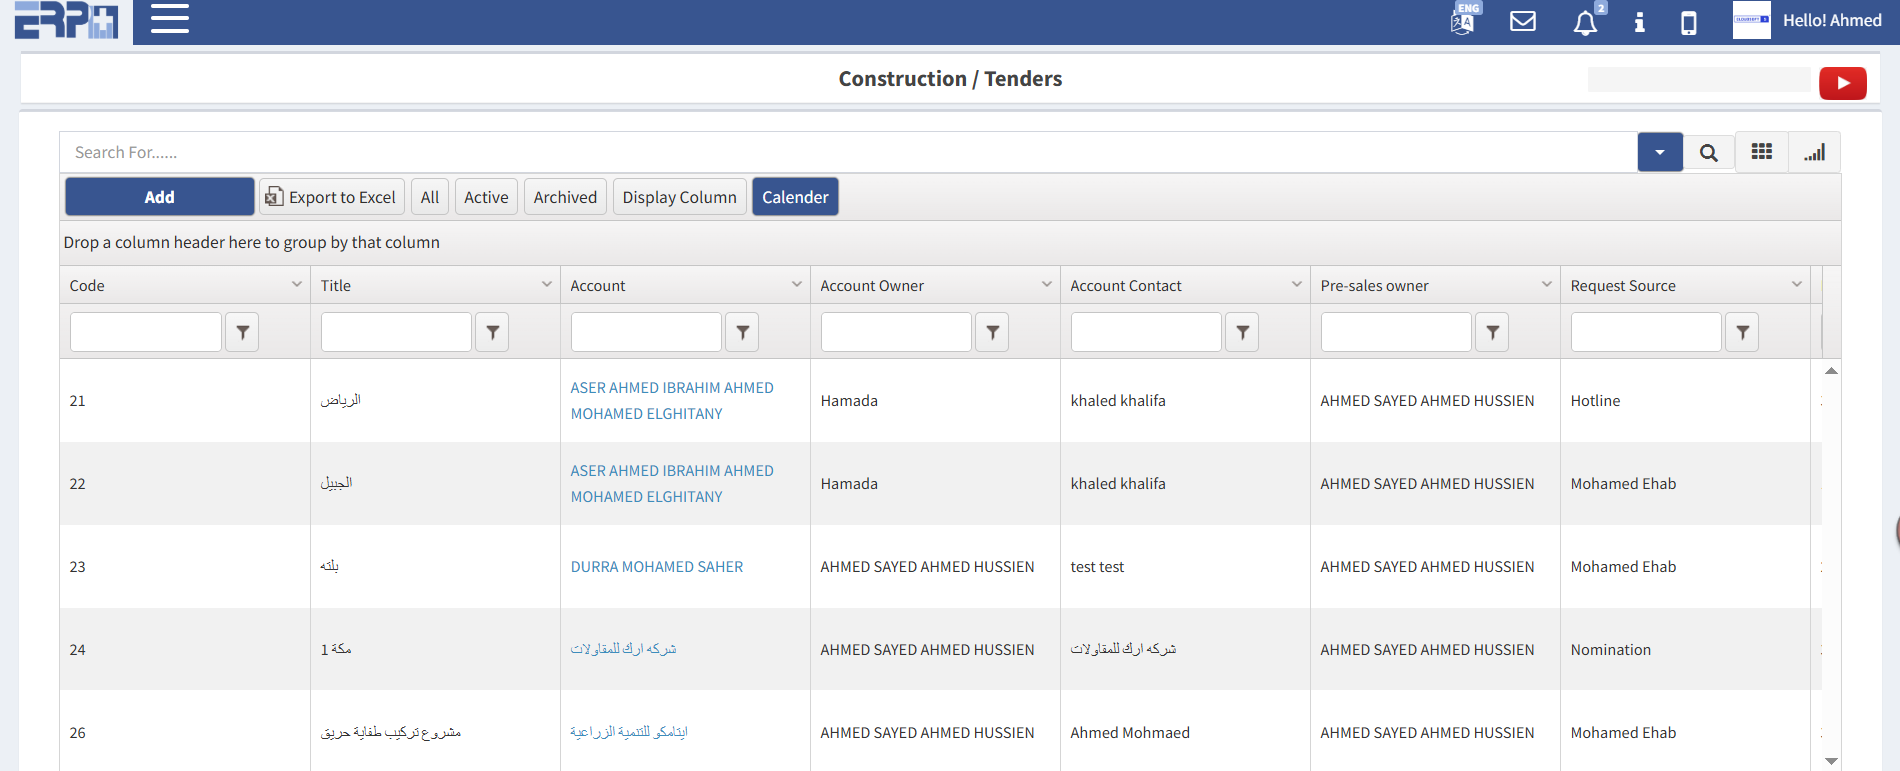The width and height of the screenshot is (1900, 771).
Task: Open the language translation icon
Action: [x=1462, y=21]
